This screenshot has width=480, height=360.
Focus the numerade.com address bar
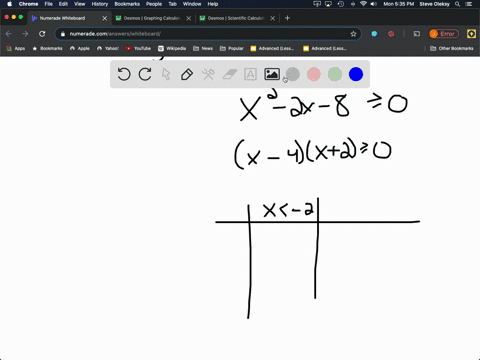point(207,34)
